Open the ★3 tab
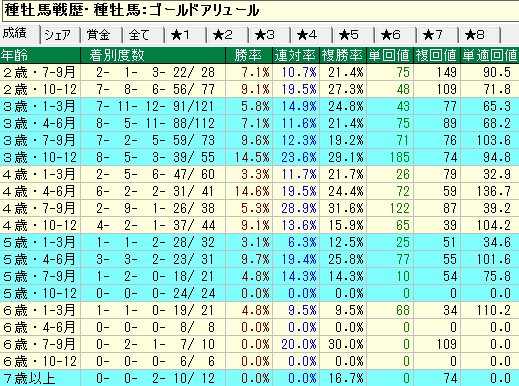 pyautogui.click(x=270, y=35)
